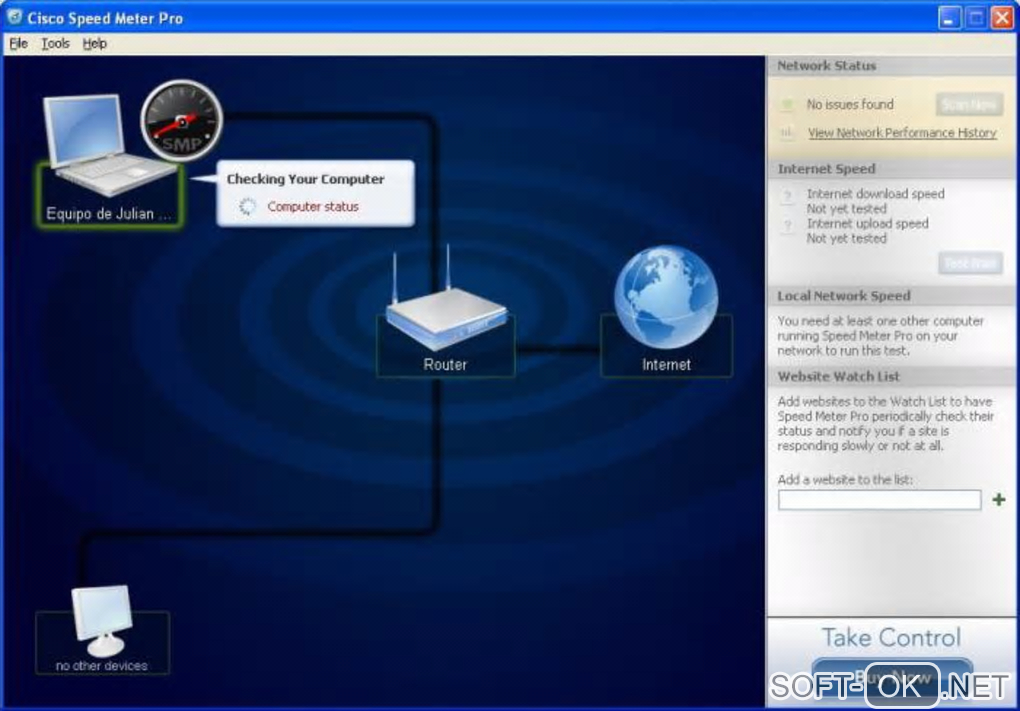Click the No issues found status icon

(787, 104)
